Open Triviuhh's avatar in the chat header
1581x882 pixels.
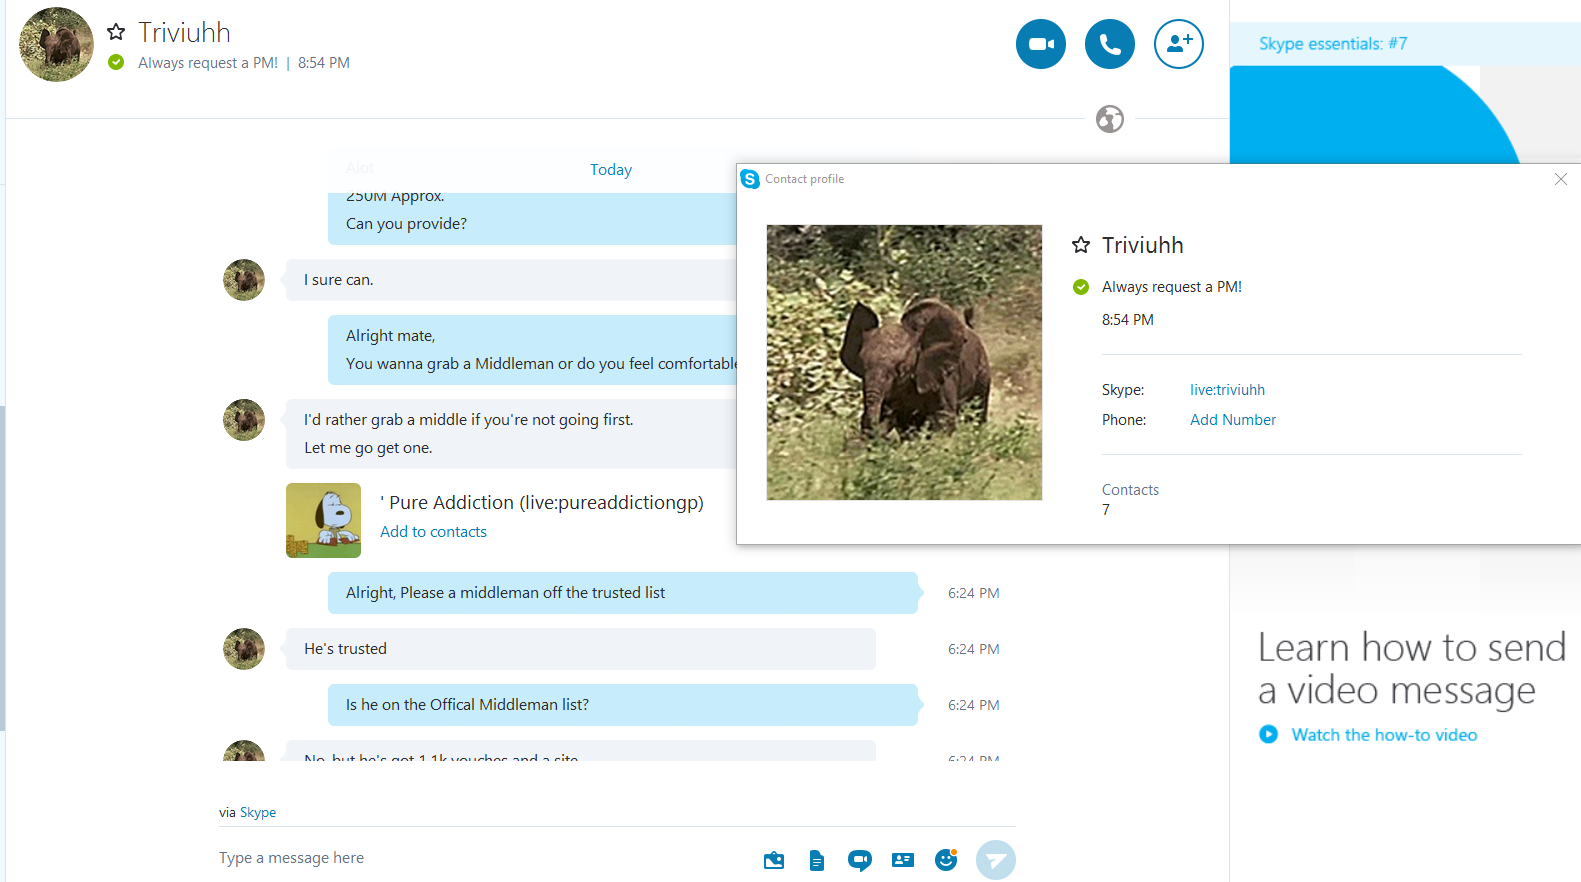[56, 44]
